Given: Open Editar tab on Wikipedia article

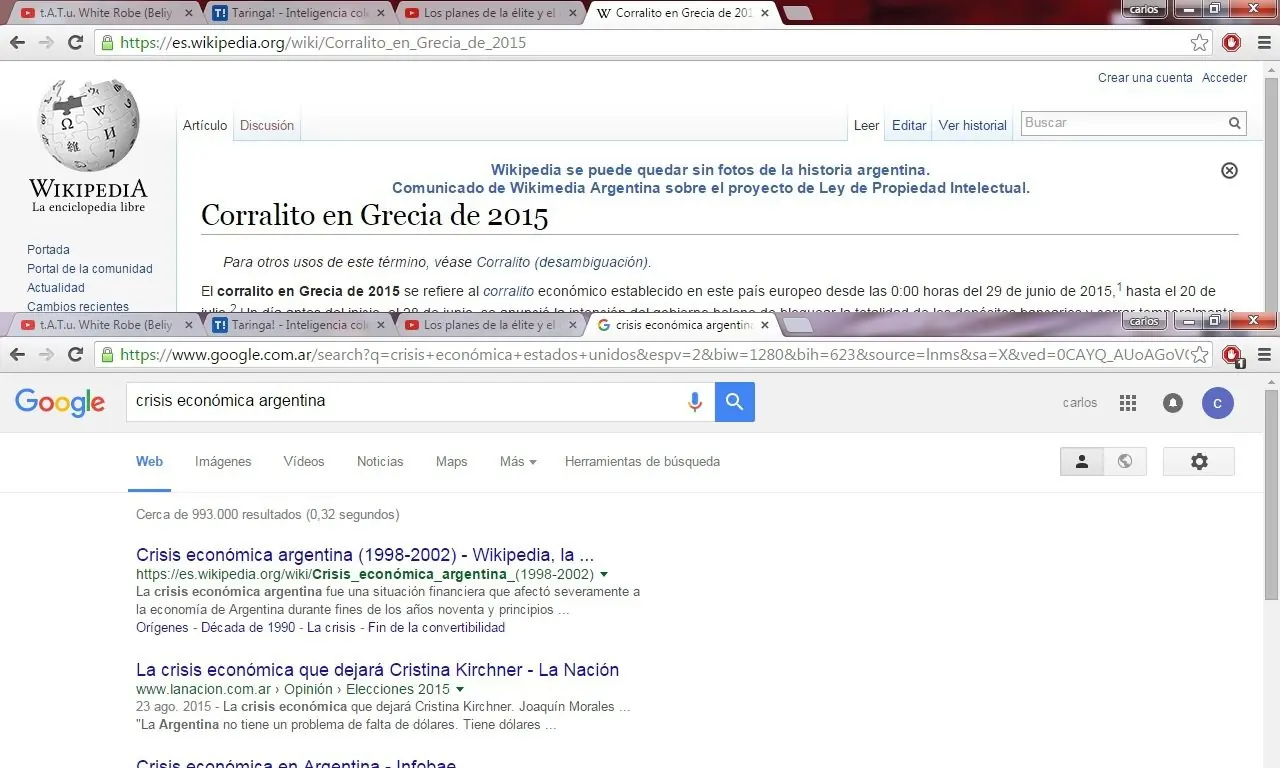Looking at the screenshot, I should tap(909, 126).
